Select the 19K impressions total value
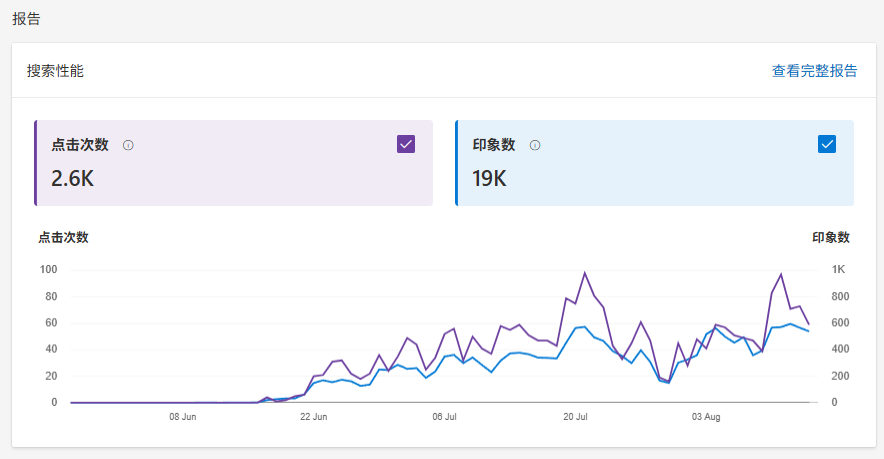This screenshot has width=884, height=459. 489,178
